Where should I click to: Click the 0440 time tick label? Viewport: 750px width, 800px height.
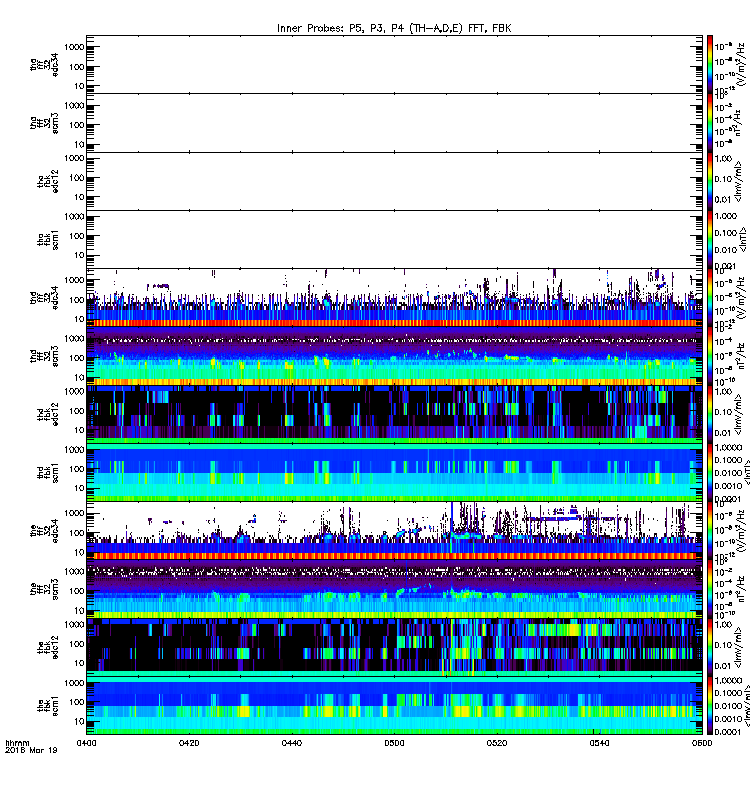pos(292,743)
